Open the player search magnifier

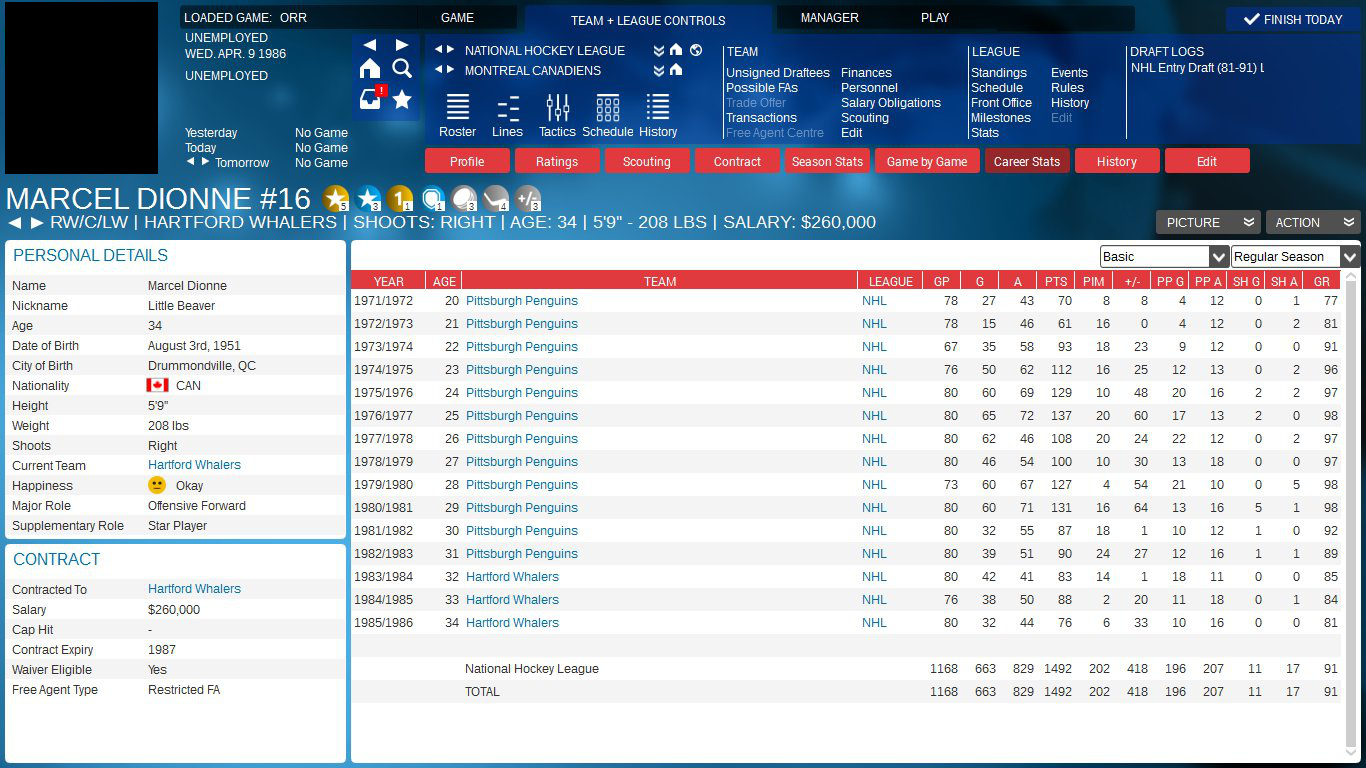point(402,68)
